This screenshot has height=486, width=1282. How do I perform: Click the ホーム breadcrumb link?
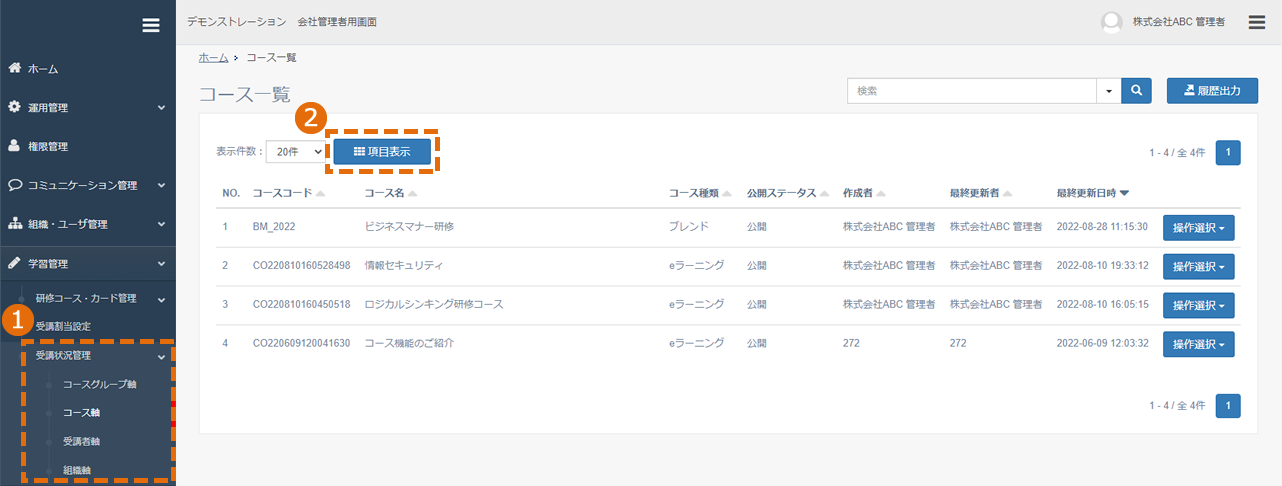213,58
